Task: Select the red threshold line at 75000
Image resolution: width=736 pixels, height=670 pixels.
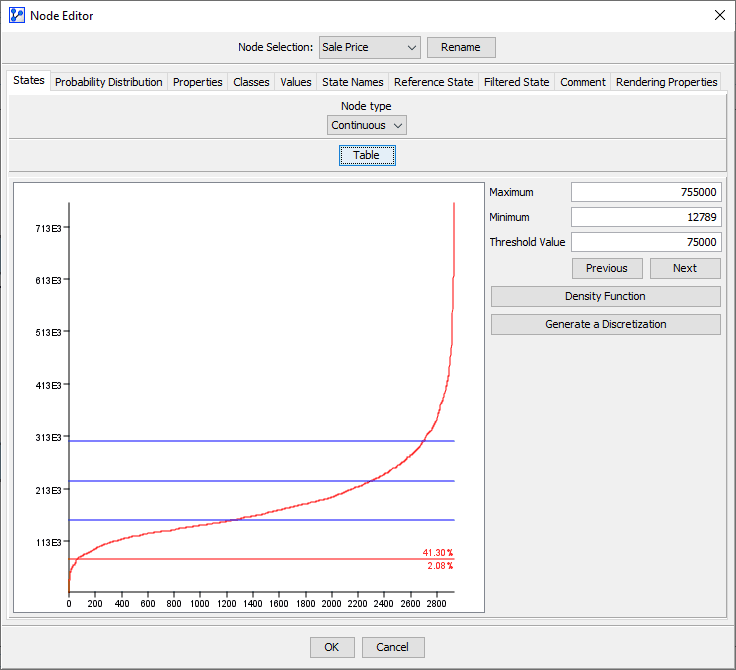Action: pos(261,559)
